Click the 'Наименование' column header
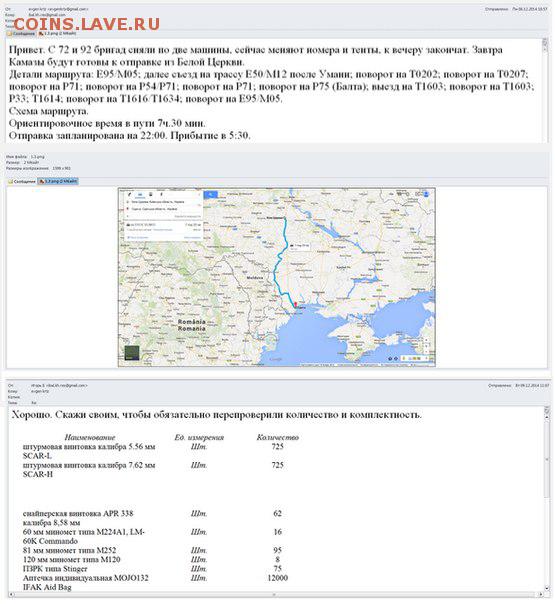The height and width of the screenshot is (604, 555). [x=90, y=437]
